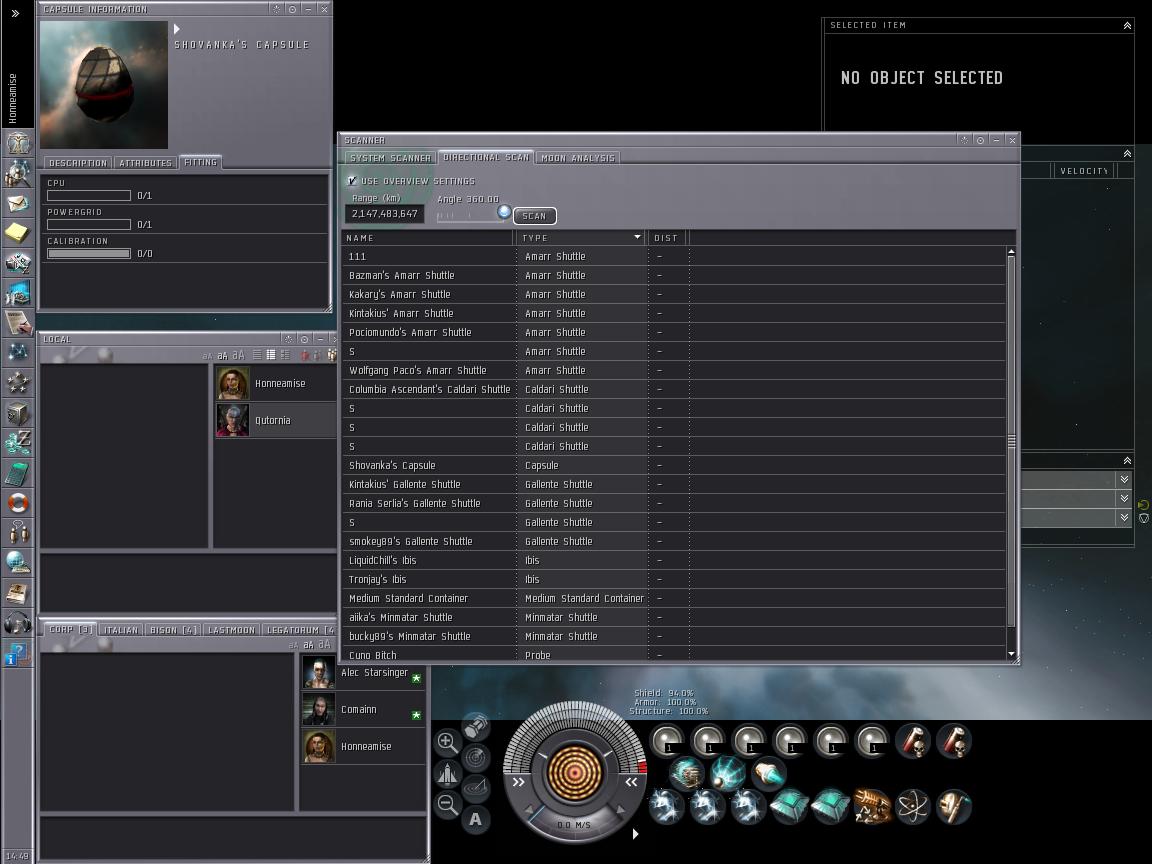Viewport: 1152px width, 864px height.
Task: Select the LiquidChill's Ibis result row
Action: (x=674, y=560)
